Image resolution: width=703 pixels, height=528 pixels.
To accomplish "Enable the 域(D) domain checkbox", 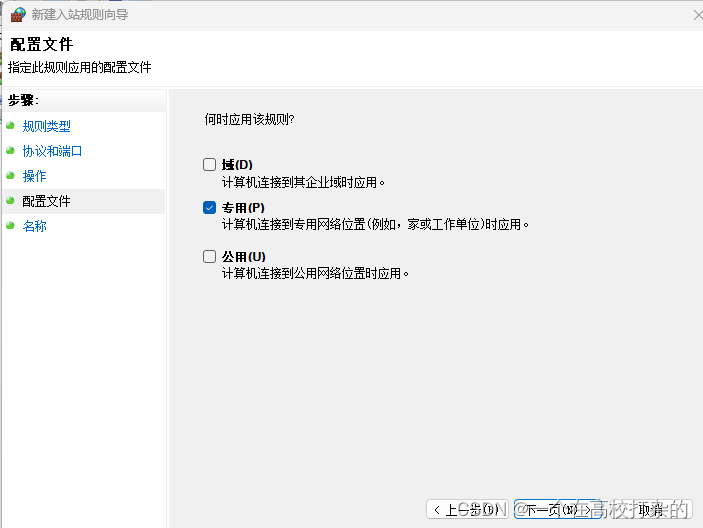I will 209,164.
